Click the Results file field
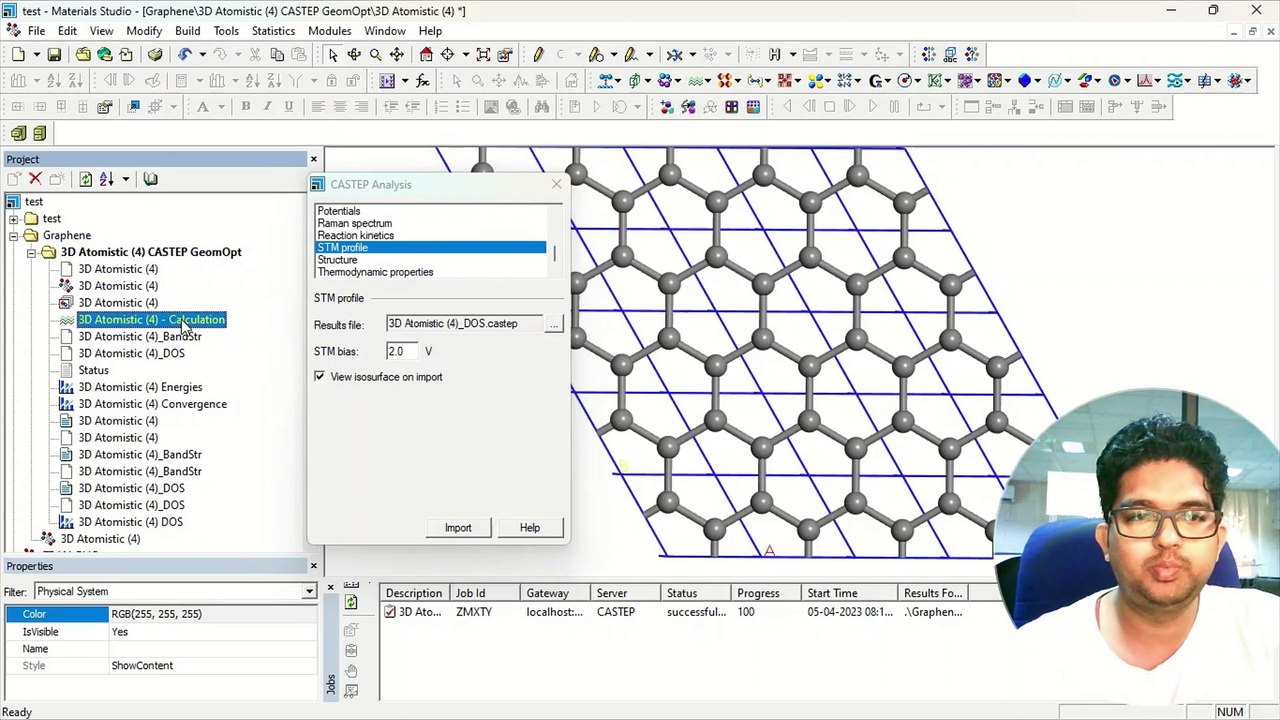Image resolution: width=1280 pixels, height=720 pixels. pos(465,324)
